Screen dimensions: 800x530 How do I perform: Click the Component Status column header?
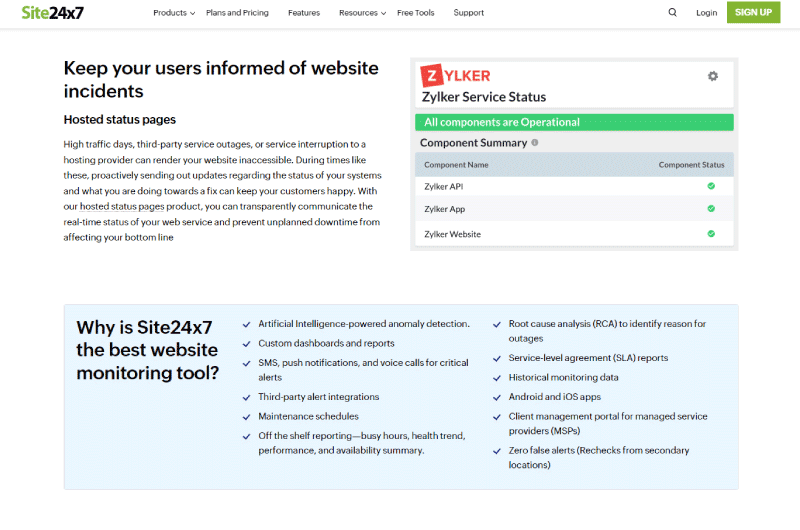tap(691, 165)
